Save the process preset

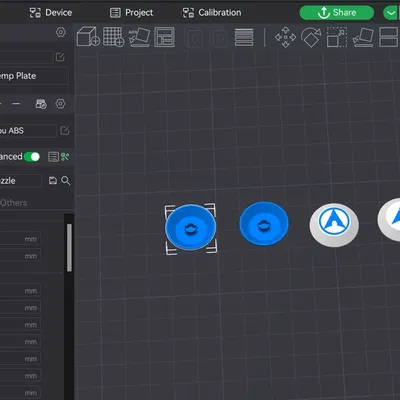pos(53,181)
